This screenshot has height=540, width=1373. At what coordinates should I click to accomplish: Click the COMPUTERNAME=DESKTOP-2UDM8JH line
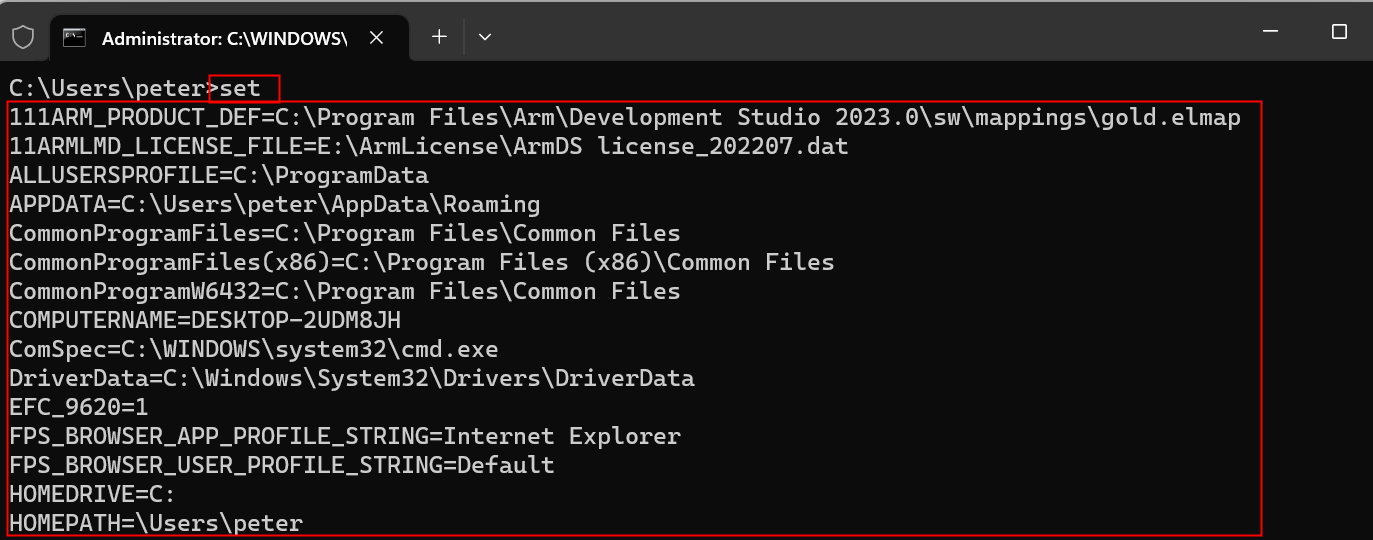click(x=205, y=321)
